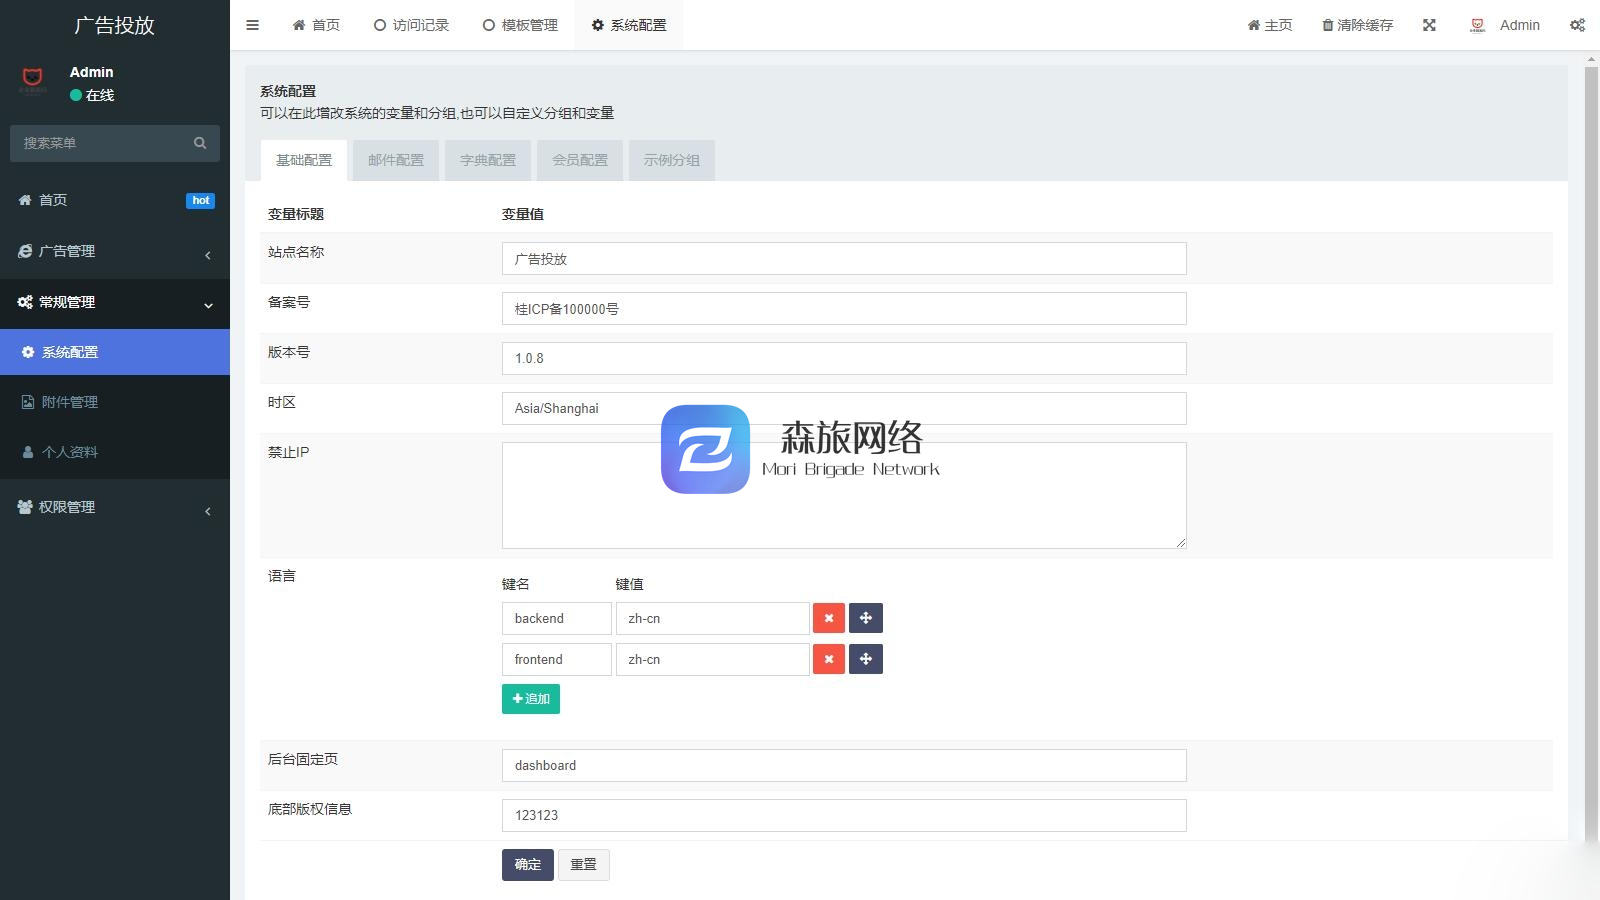The height and width of the screenshot is (900, 1600).
Task: Click the 后台固定页 input field
Action: pyautogui.click(x=844, y=765)
